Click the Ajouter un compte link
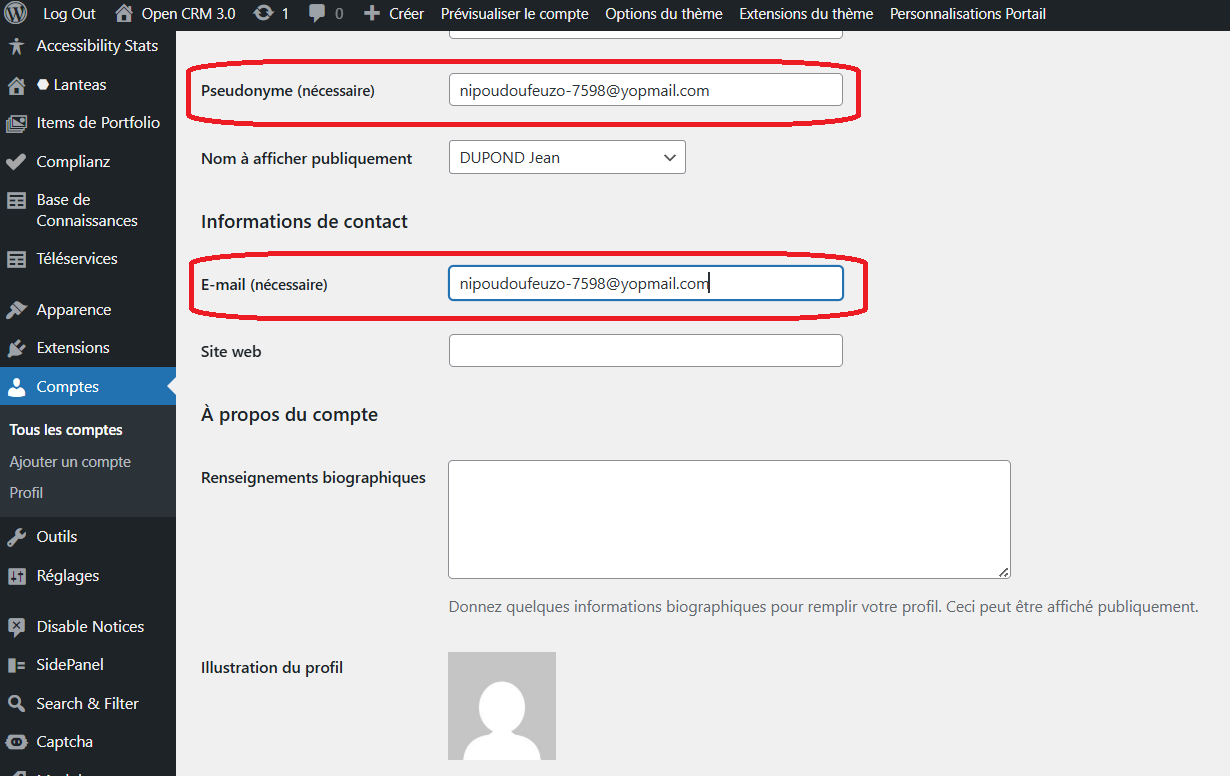This screenshot has height=776, width=1230. (70, 462)
